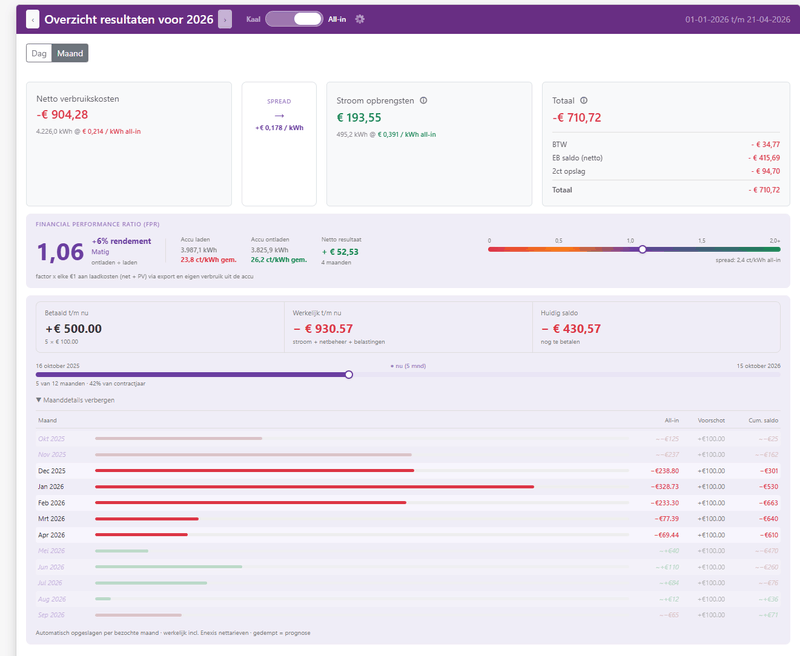The height and width of the screenshot is (656, 800).
Task: Click the contract year progress marker
Action: pos(349,374)
